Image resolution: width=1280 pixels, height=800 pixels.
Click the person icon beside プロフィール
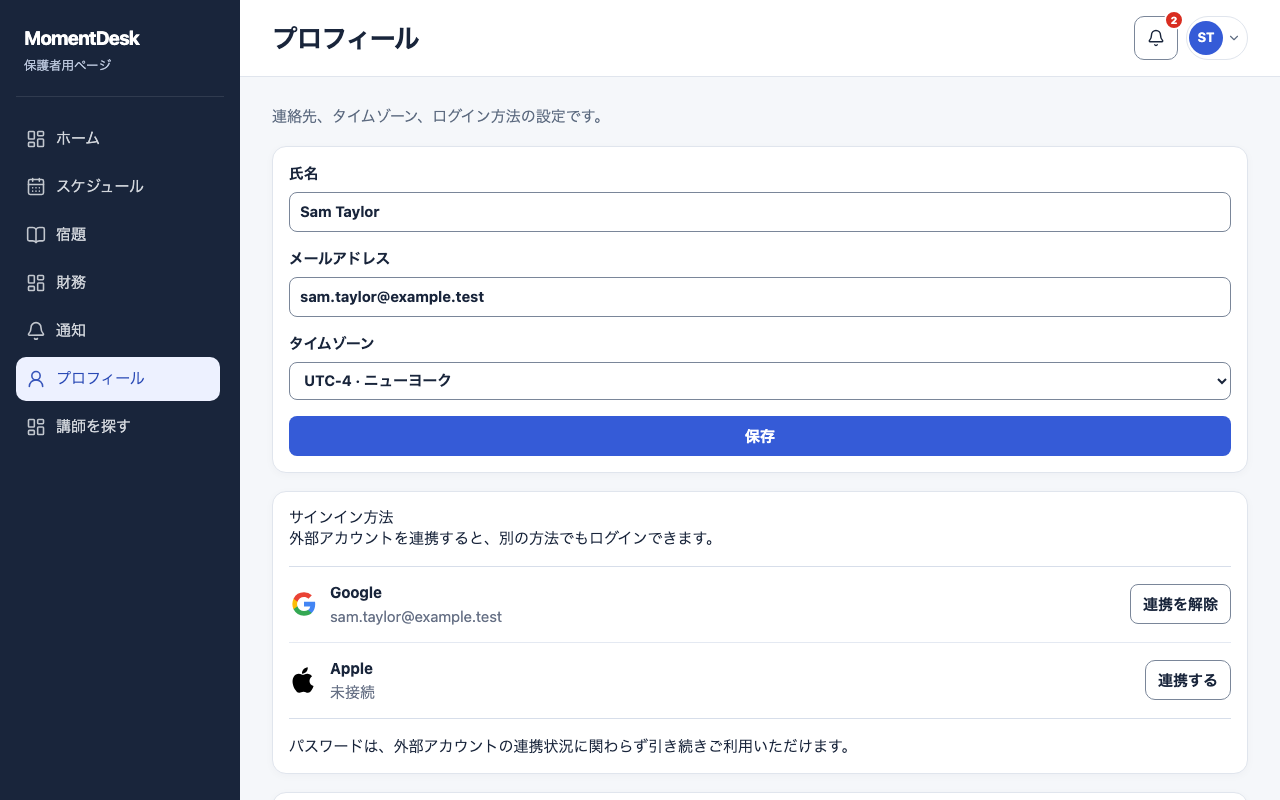(36, 379)
